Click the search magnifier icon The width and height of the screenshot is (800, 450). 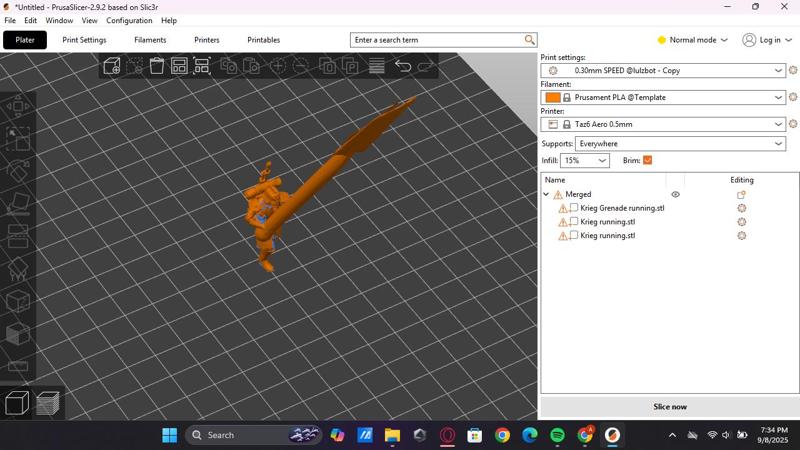(530, 40)
